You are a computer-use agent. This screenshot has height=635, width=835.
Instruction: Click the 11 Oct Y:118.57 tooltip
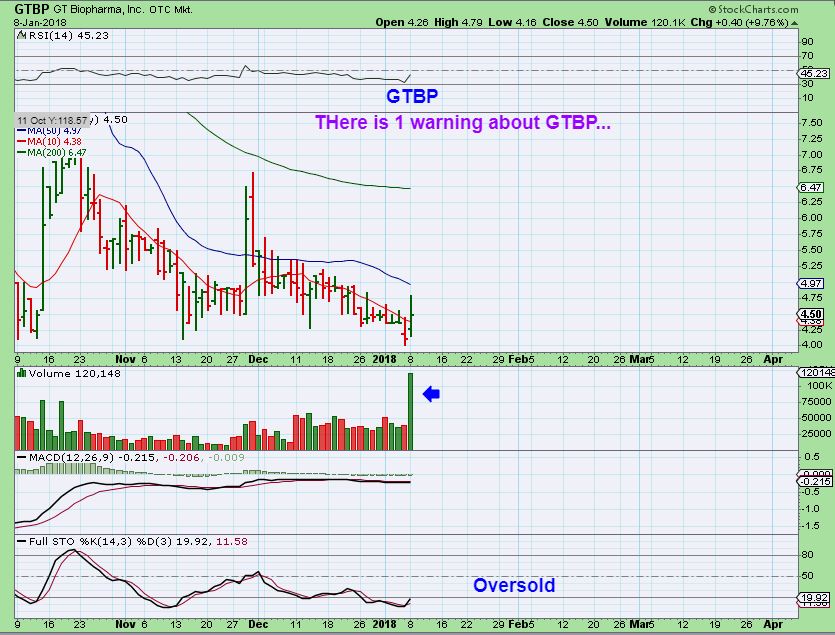52,120
